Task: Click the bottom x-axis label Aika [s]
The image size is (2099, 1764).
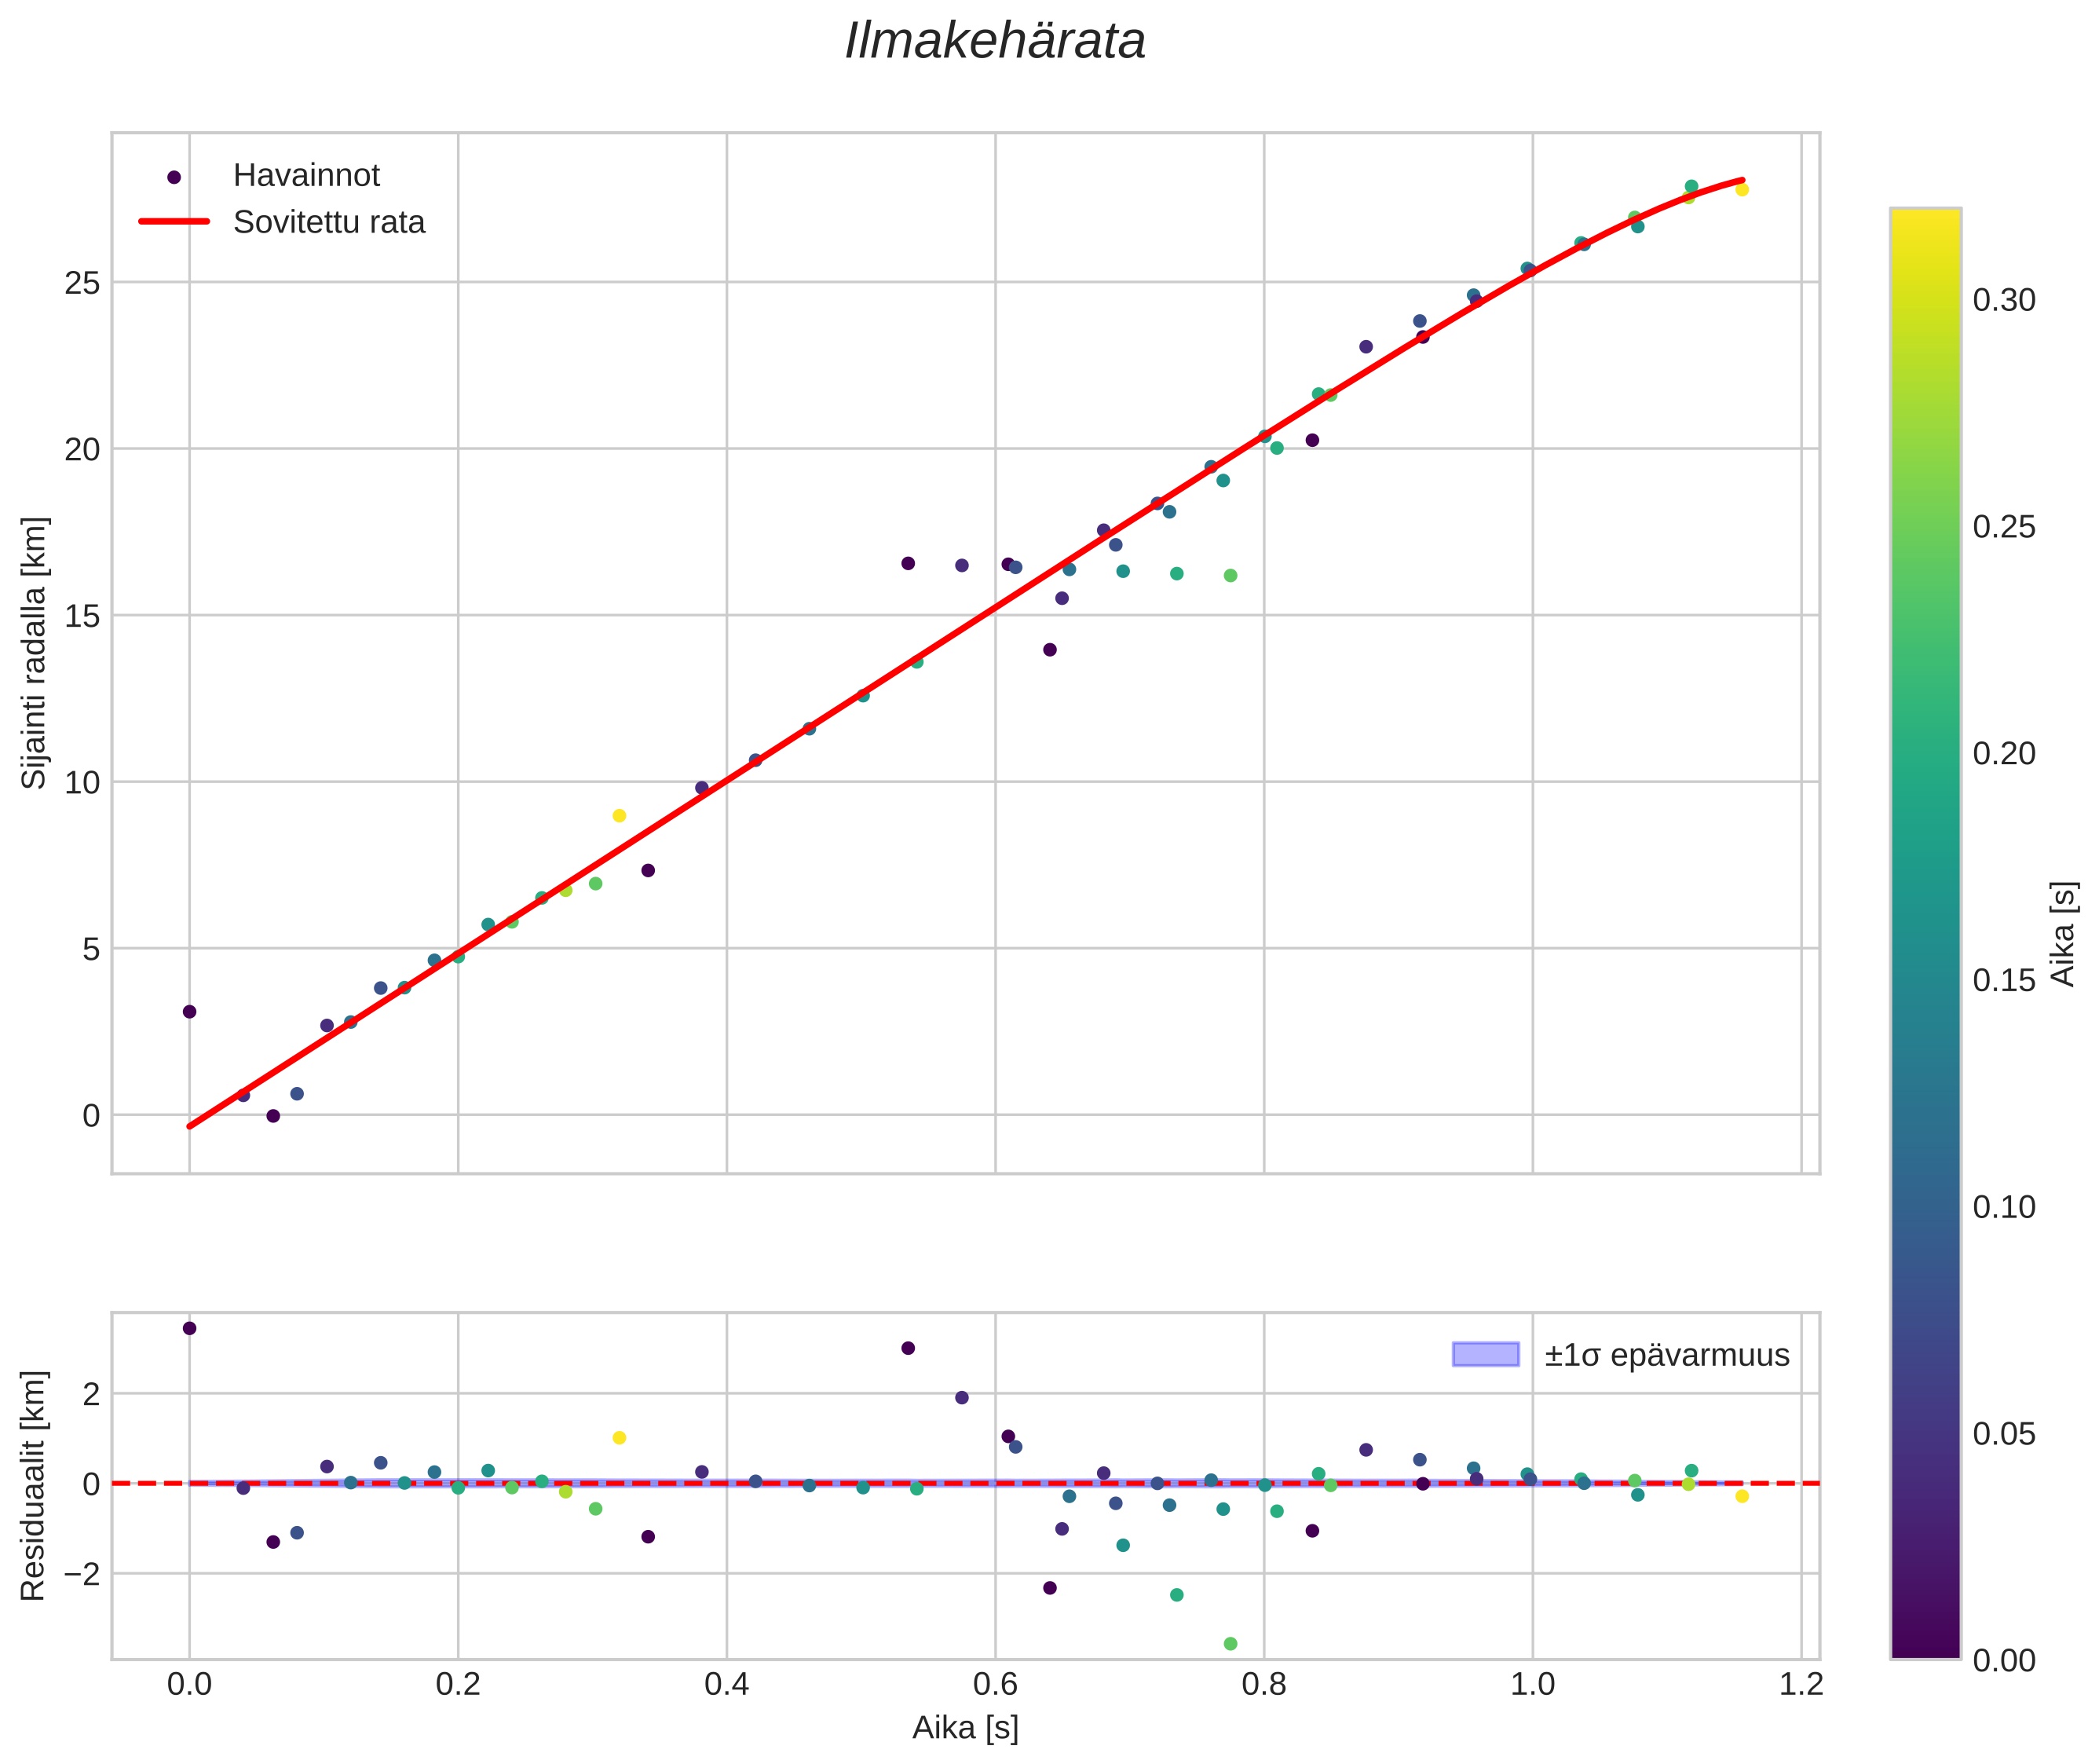Action: click(x=965, y=1727)
